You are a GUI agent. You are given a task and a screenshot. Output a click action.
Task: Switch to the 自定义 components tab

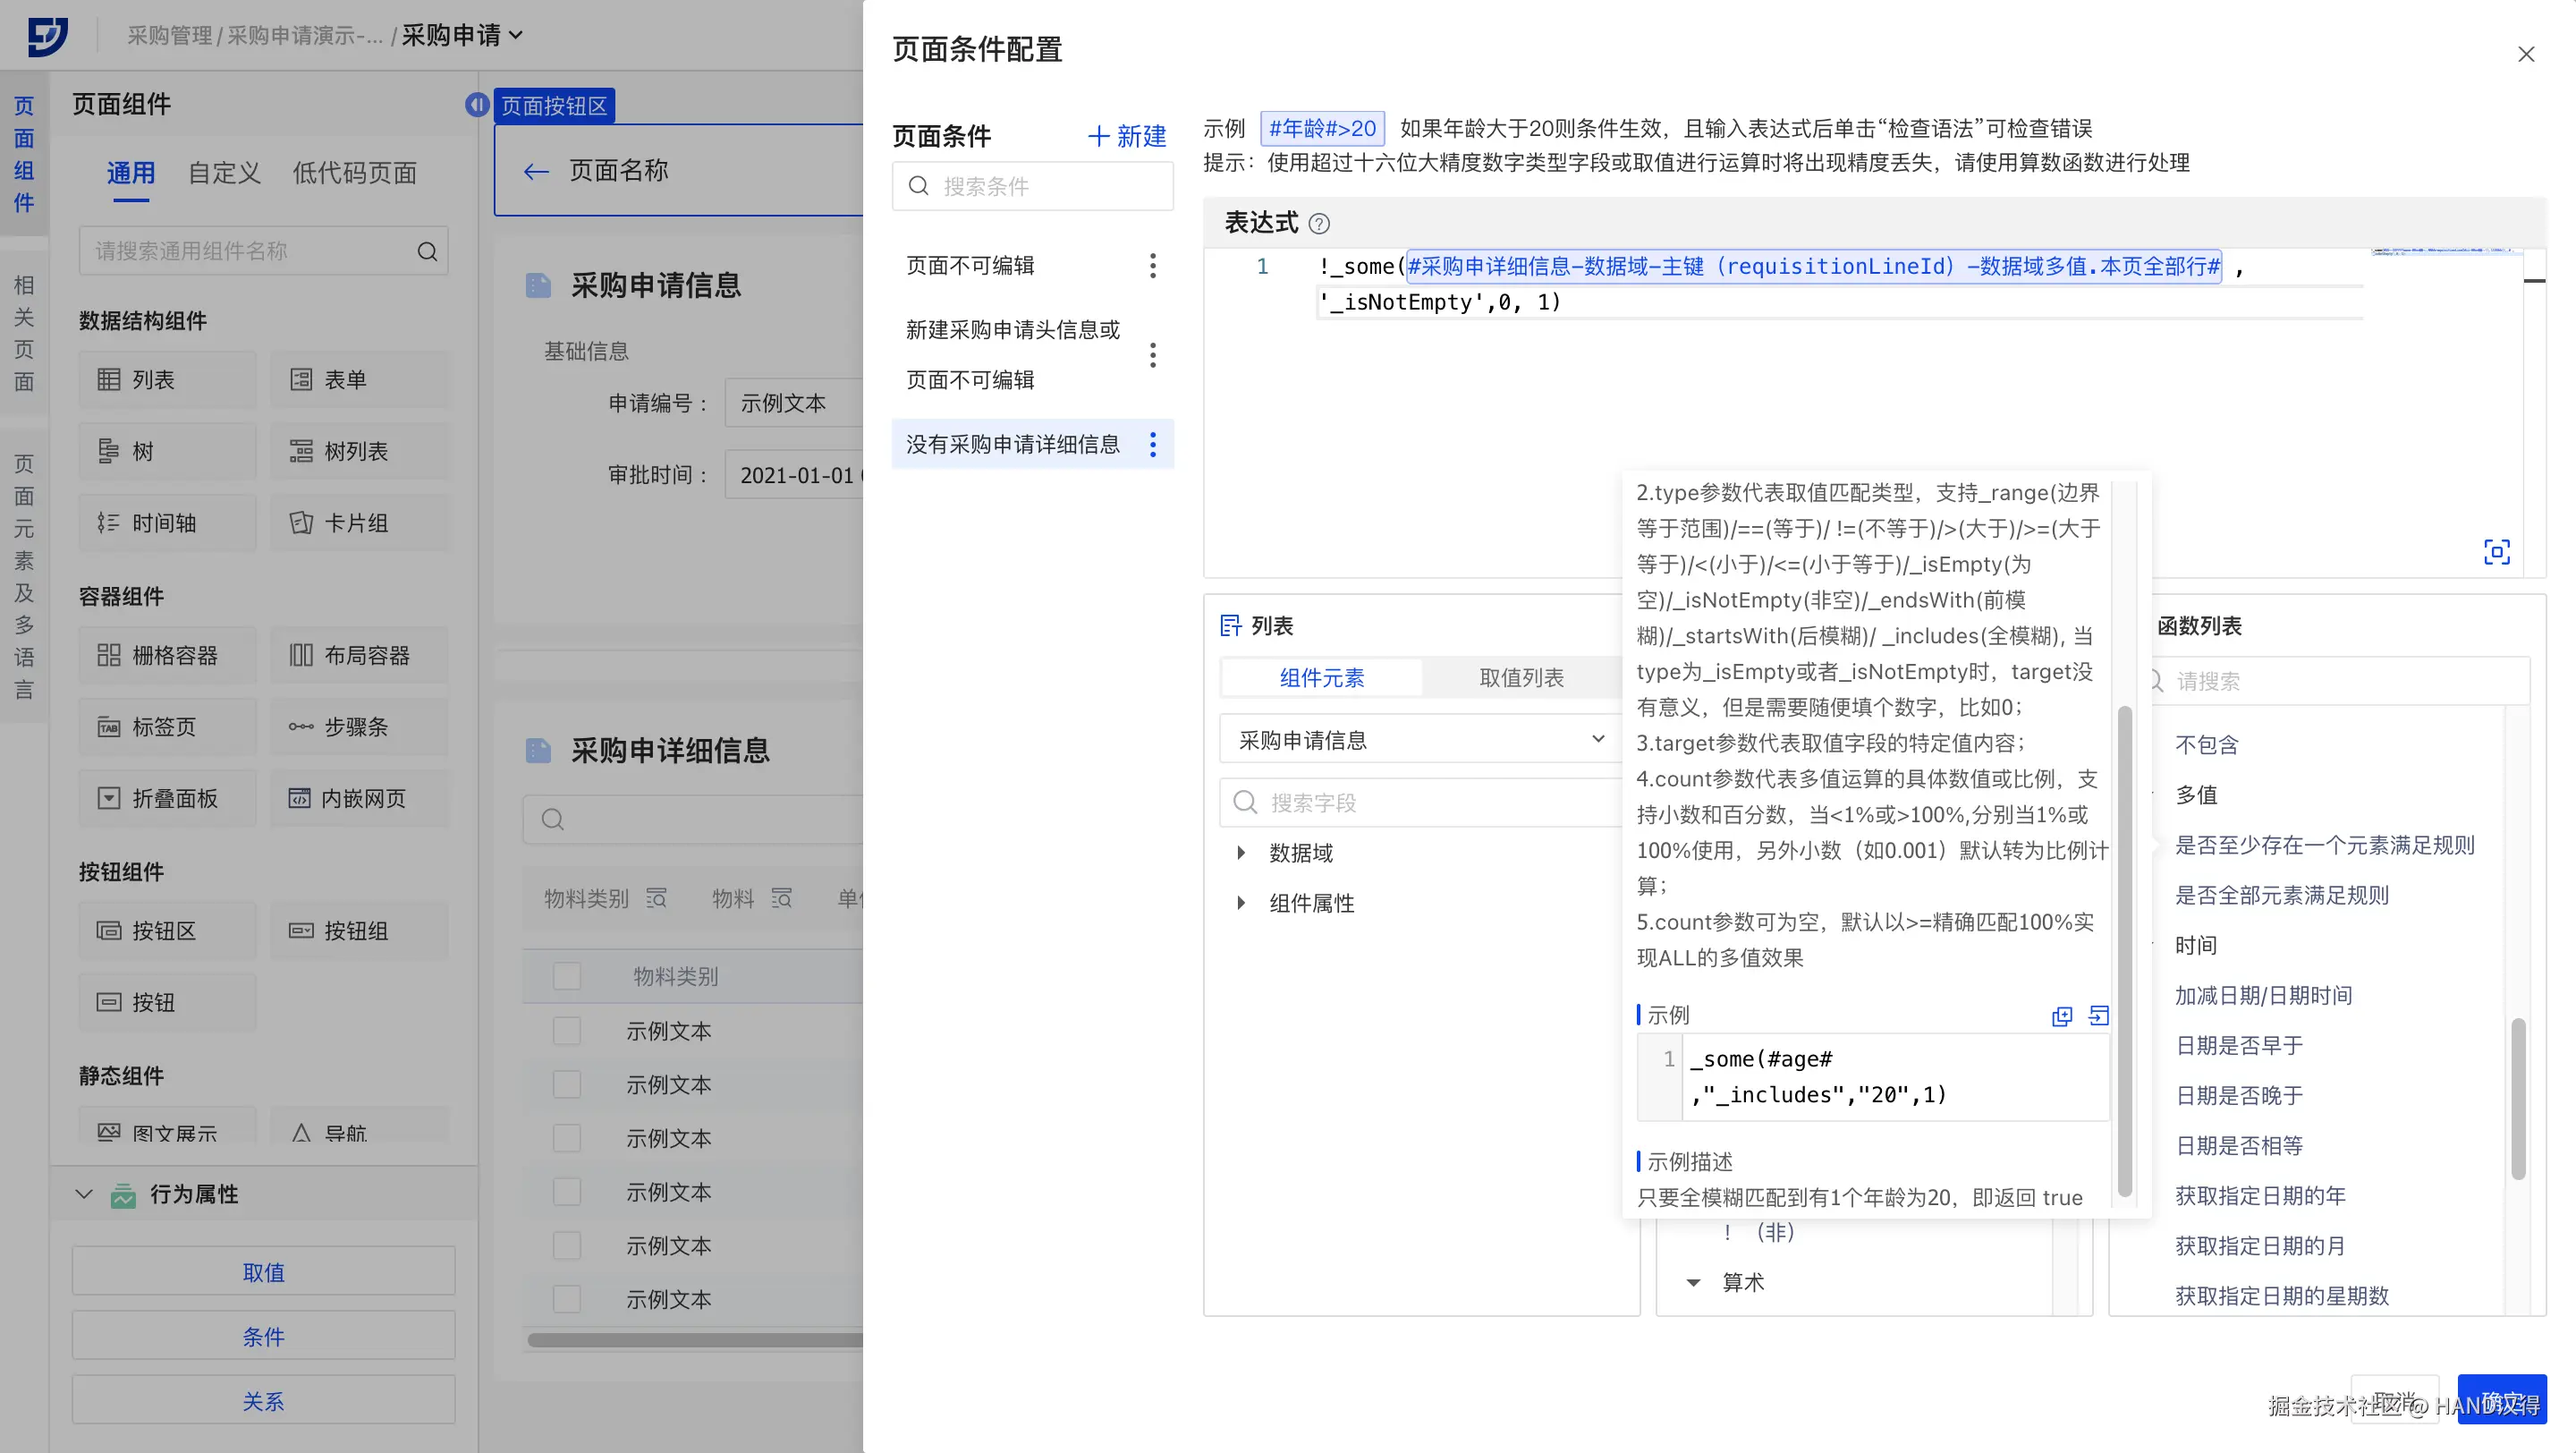point(224,173)
